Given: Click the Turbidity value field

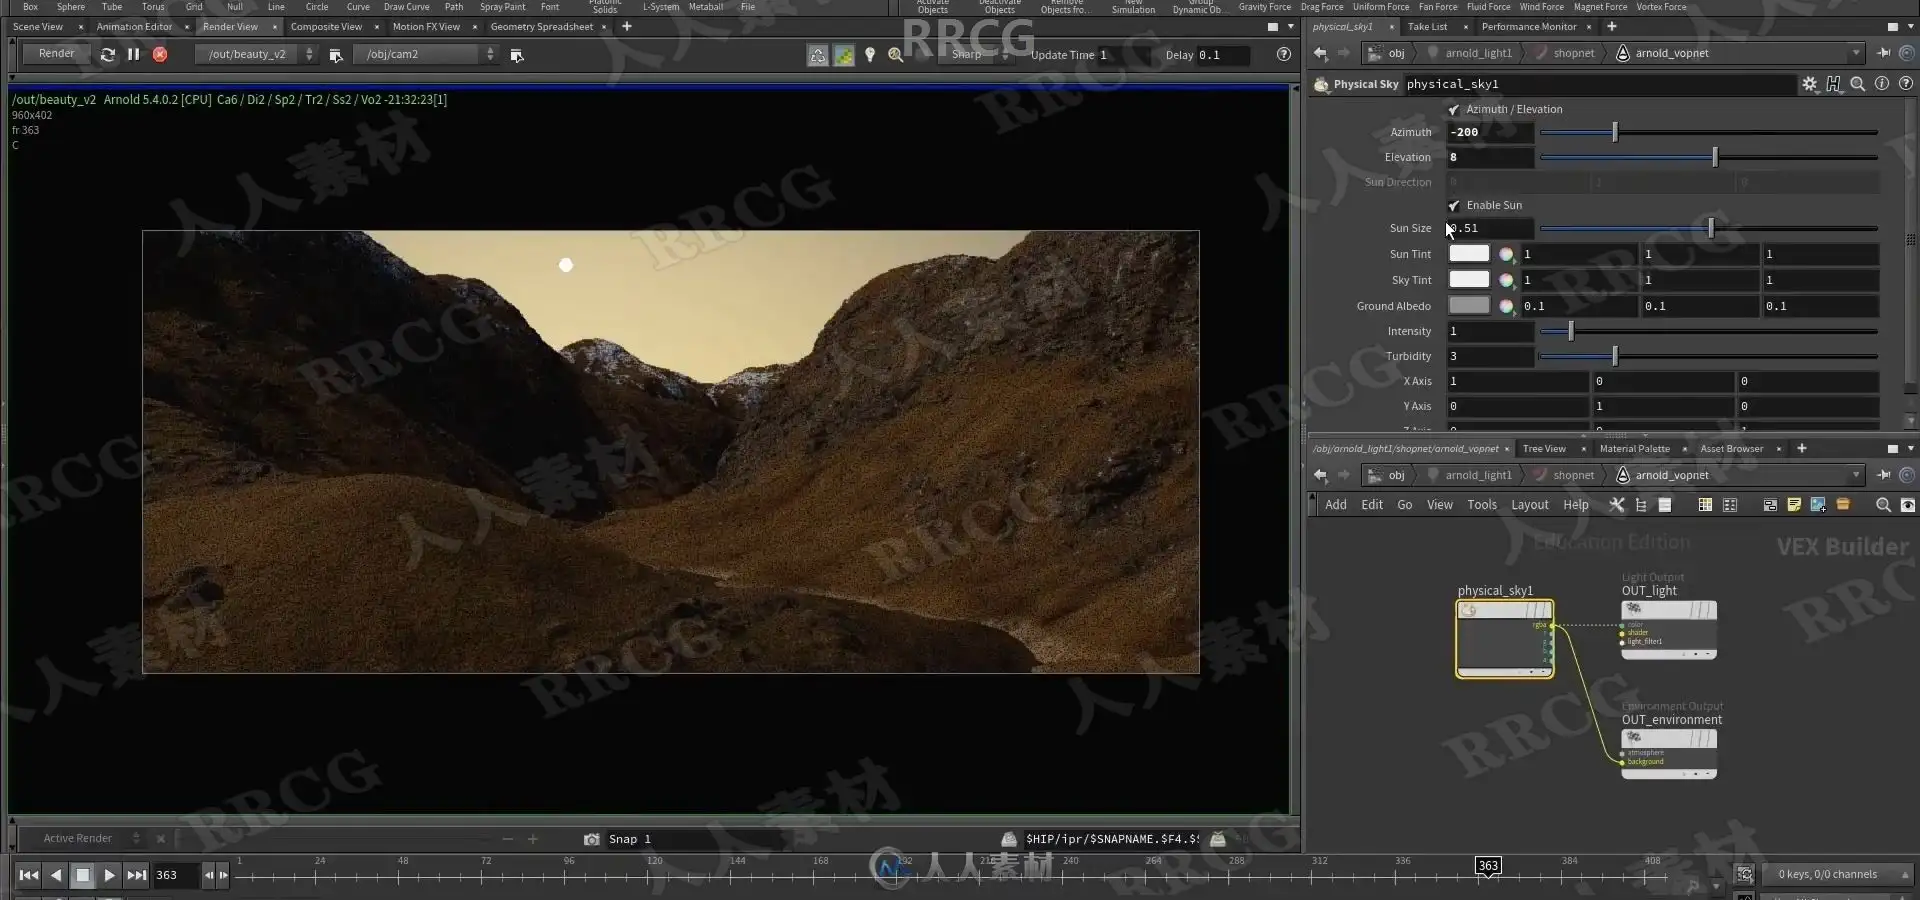Looking at the screenshot, I should pyautogui.click(x=1490, y=356).
